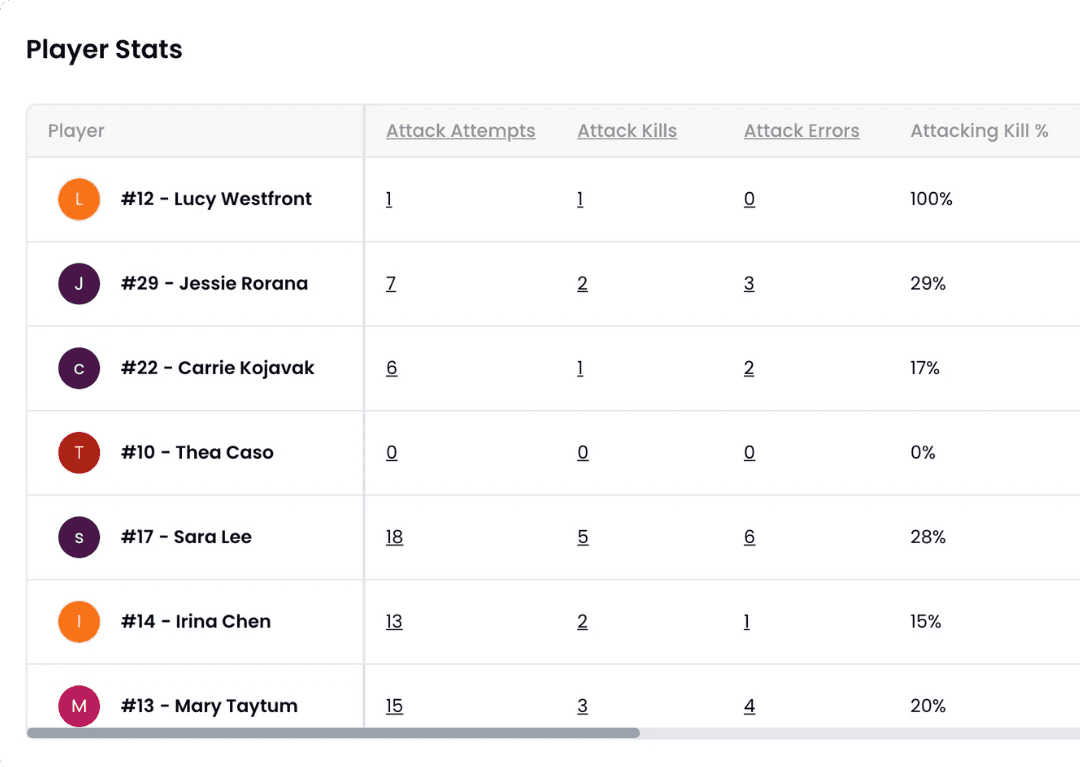View Thea Caso's attack errors detail

click(x=749, y=452)
